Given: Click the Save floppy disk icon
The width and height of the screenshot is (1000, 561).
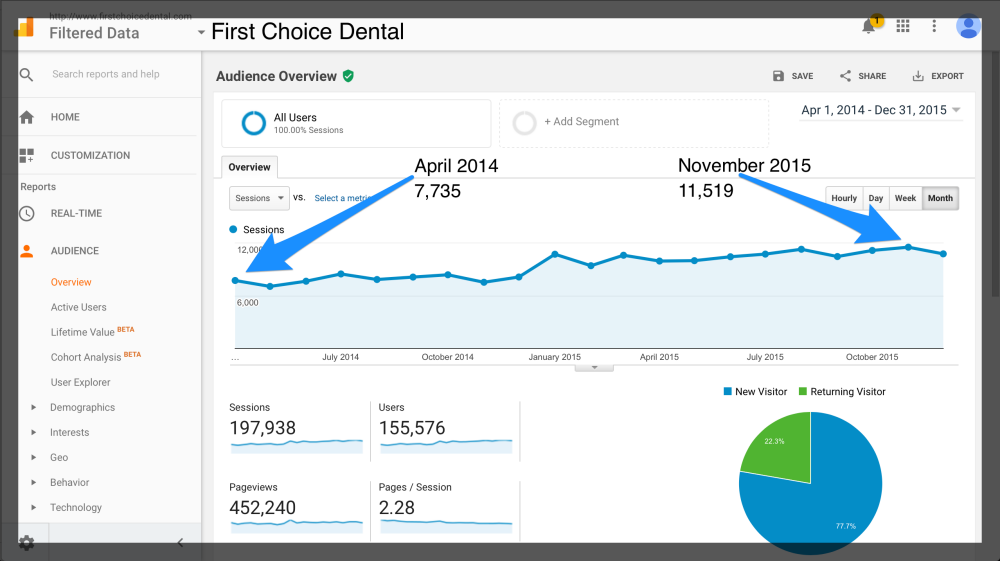Looking at the screenshot, I should pos(778,76).
